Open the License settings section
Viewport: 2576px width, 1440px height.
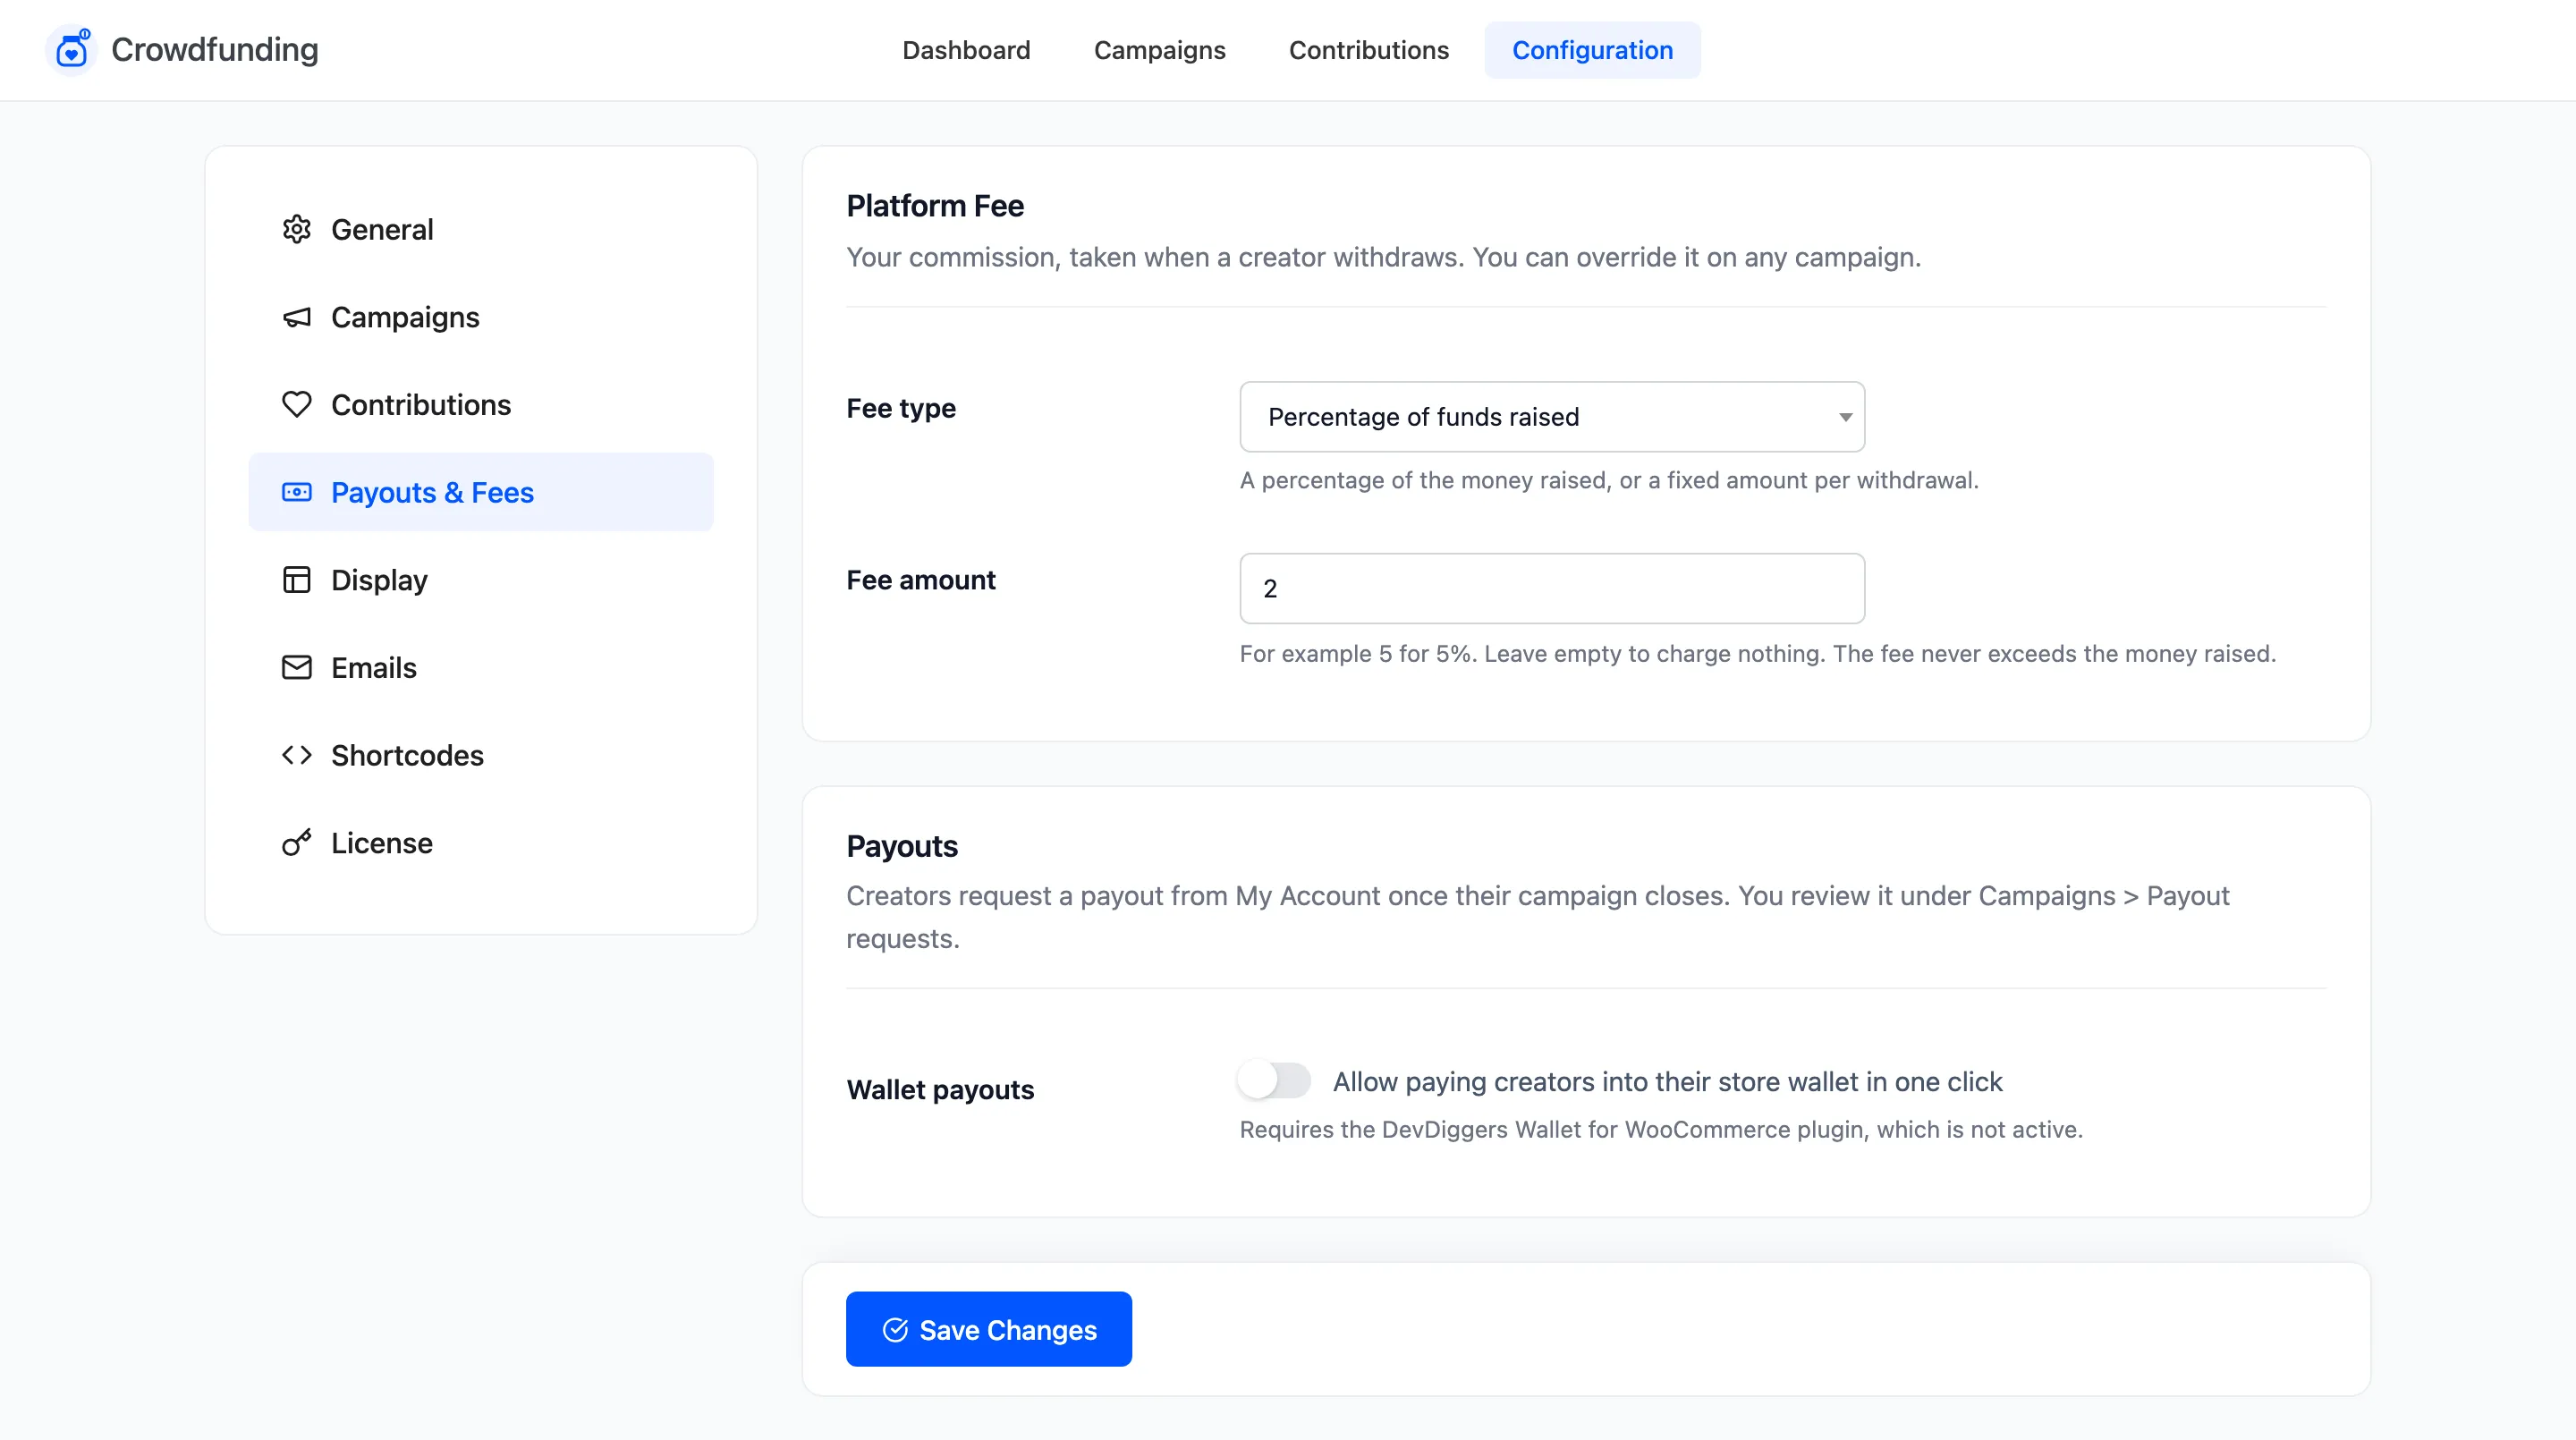point(481,842)
